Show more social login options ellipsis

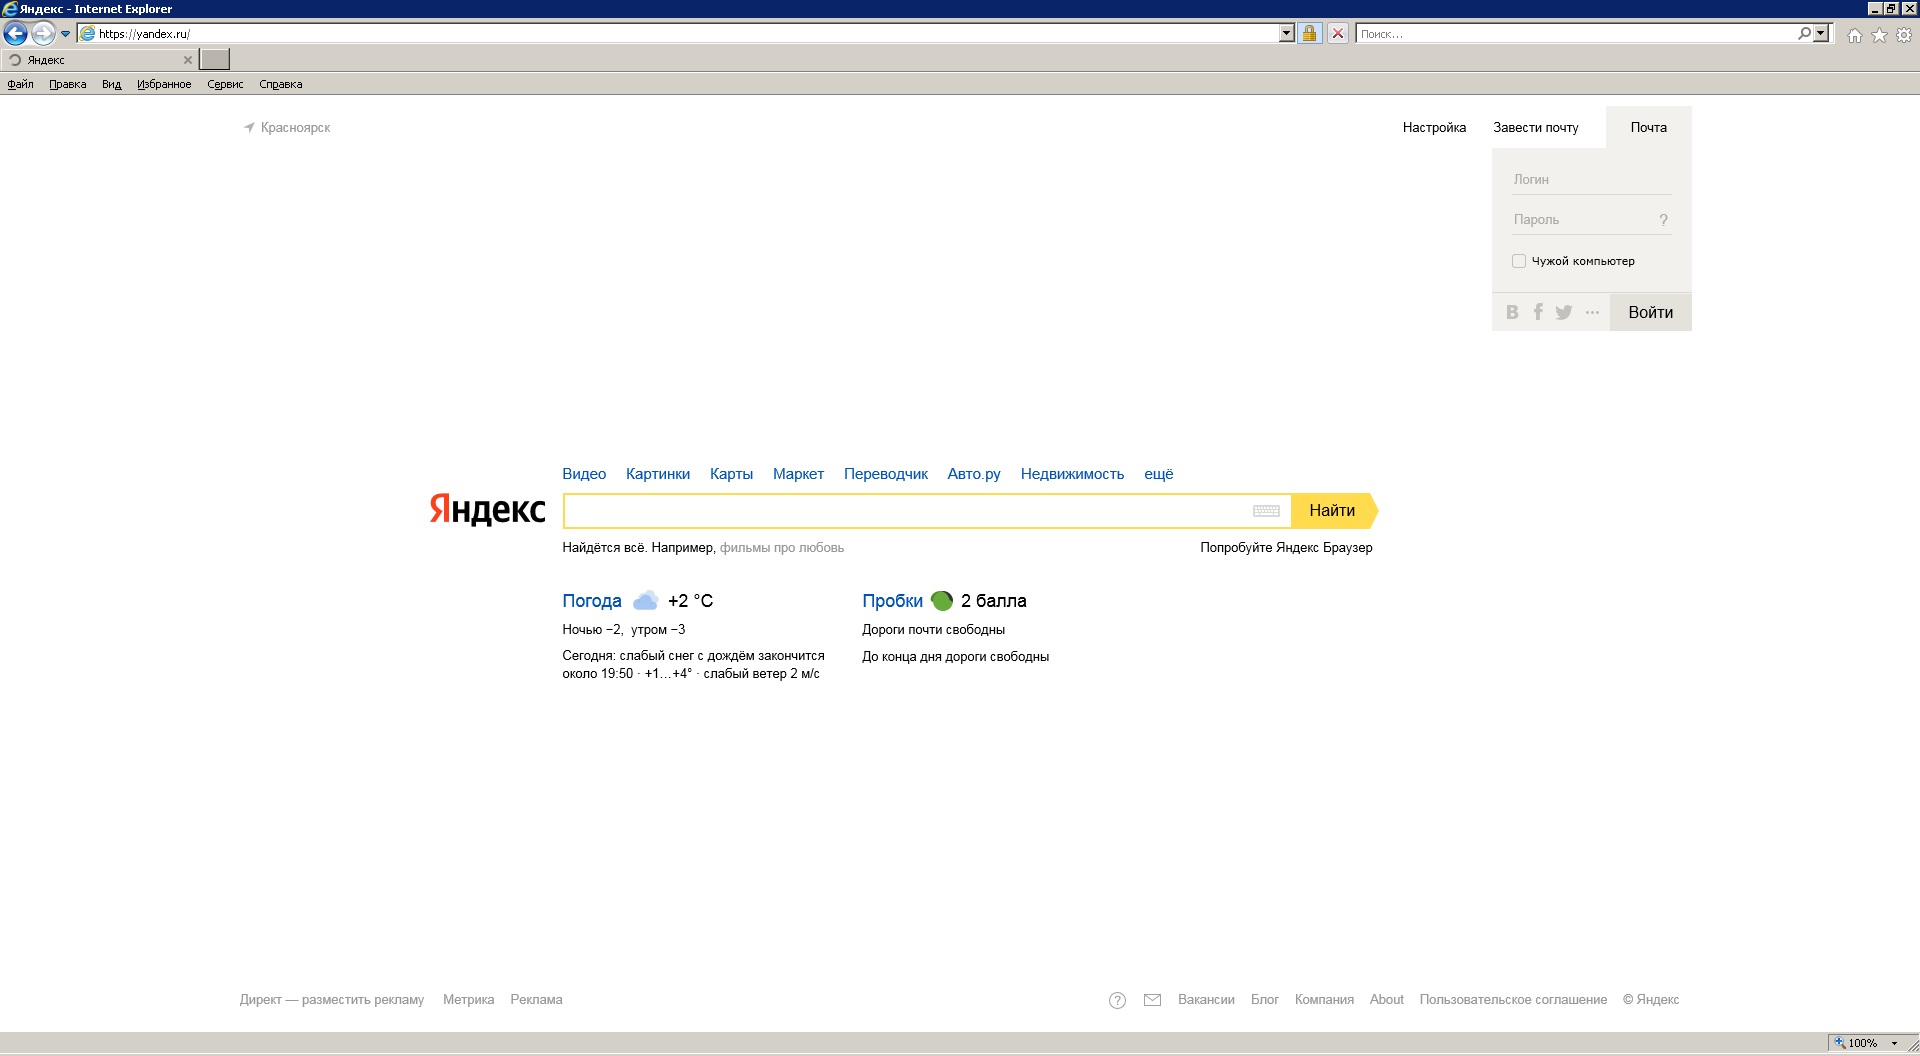click(1592, 312)
